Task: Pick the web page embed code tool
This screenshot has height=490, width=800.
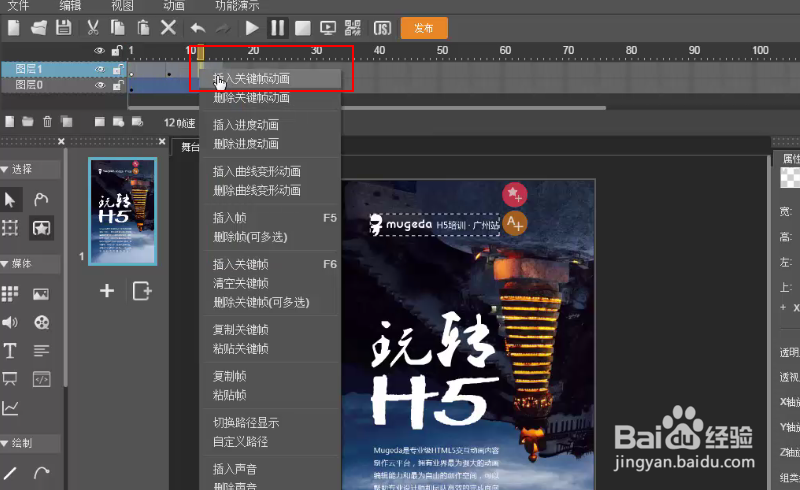Action: [x=41, y=379]
